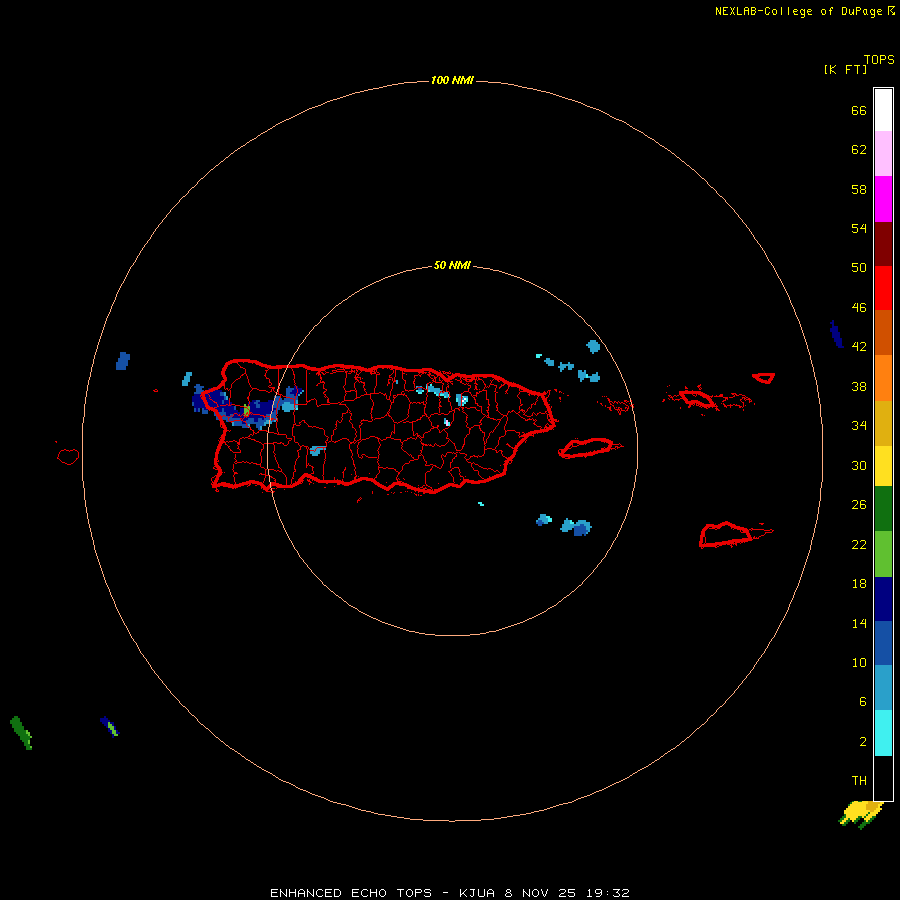Click the light pink 62 K FT legend swatch
Screen dimensions: 900x900
click(883, 154)
